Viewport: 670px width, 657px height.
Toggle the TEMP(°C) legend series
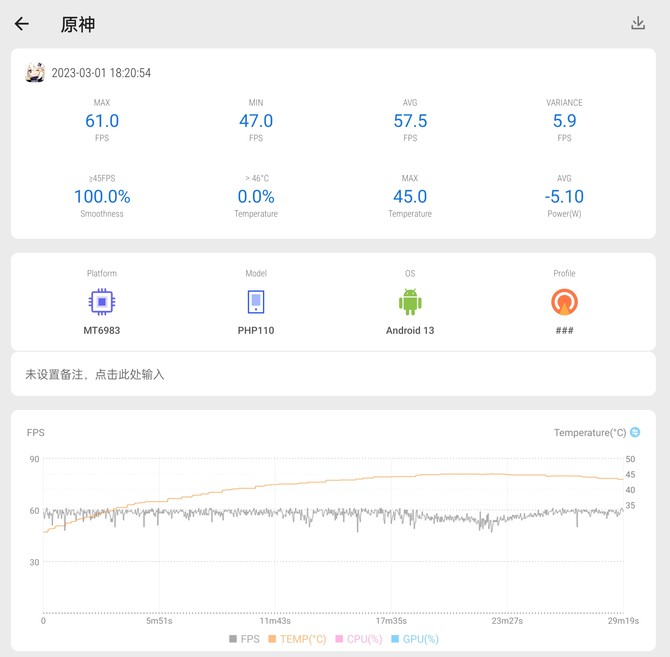297,639
